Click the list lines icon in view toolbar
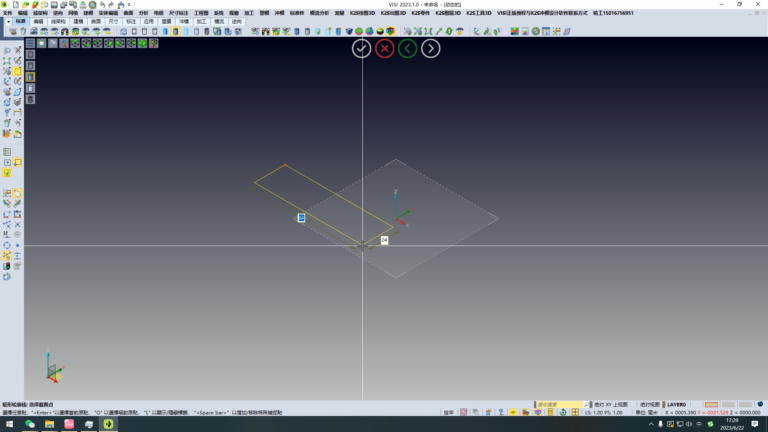Image resolution: width=768 pixels, height=432 pixels. click(x=30, y=43)
